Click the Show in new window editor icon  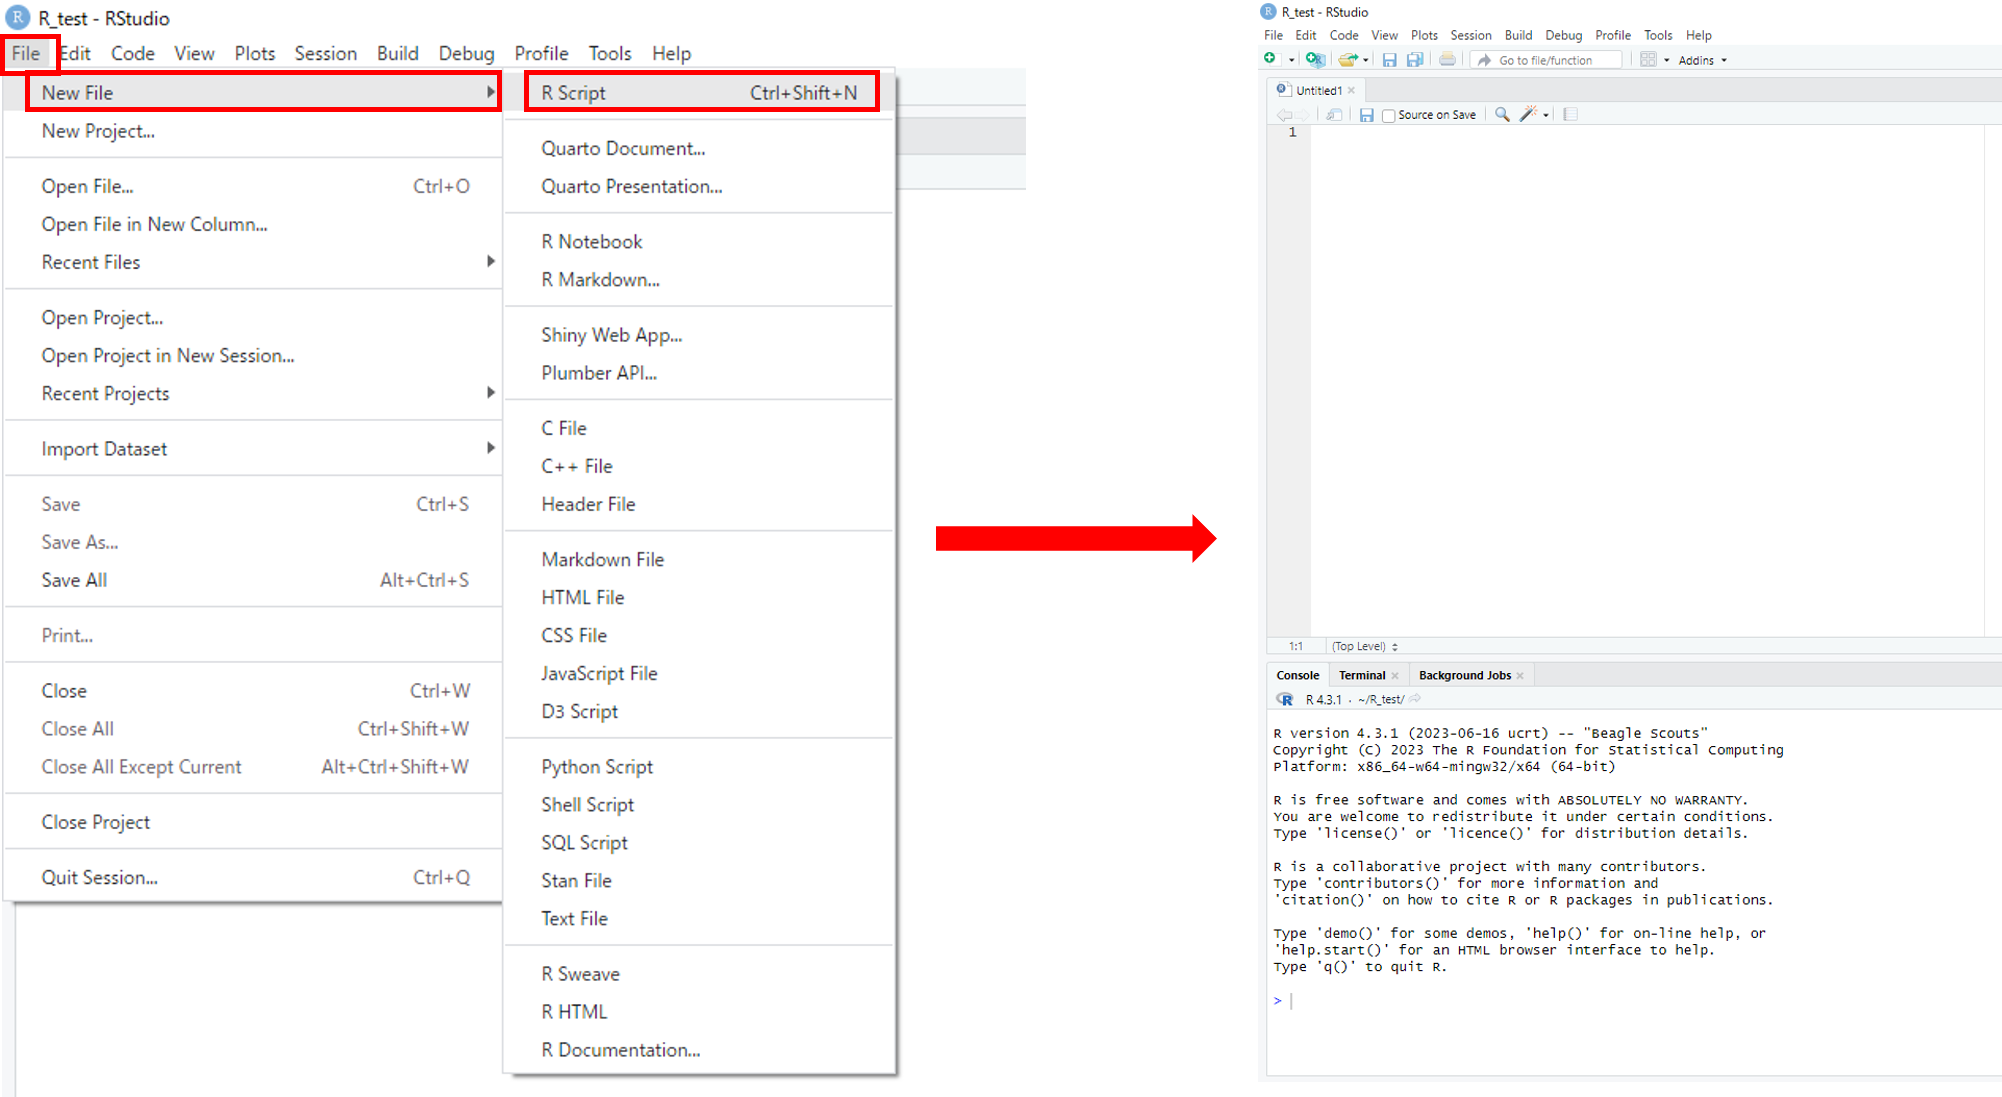[1334, 115]
